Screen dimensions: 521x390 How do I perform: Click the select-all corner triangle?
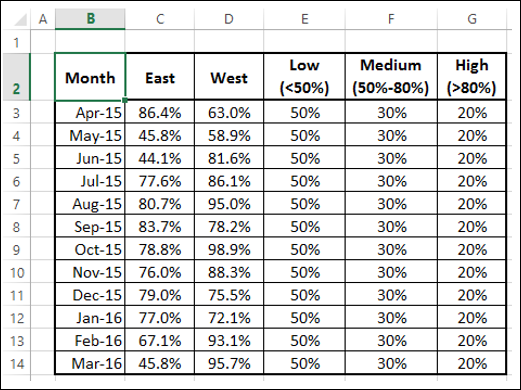(20, 20)
